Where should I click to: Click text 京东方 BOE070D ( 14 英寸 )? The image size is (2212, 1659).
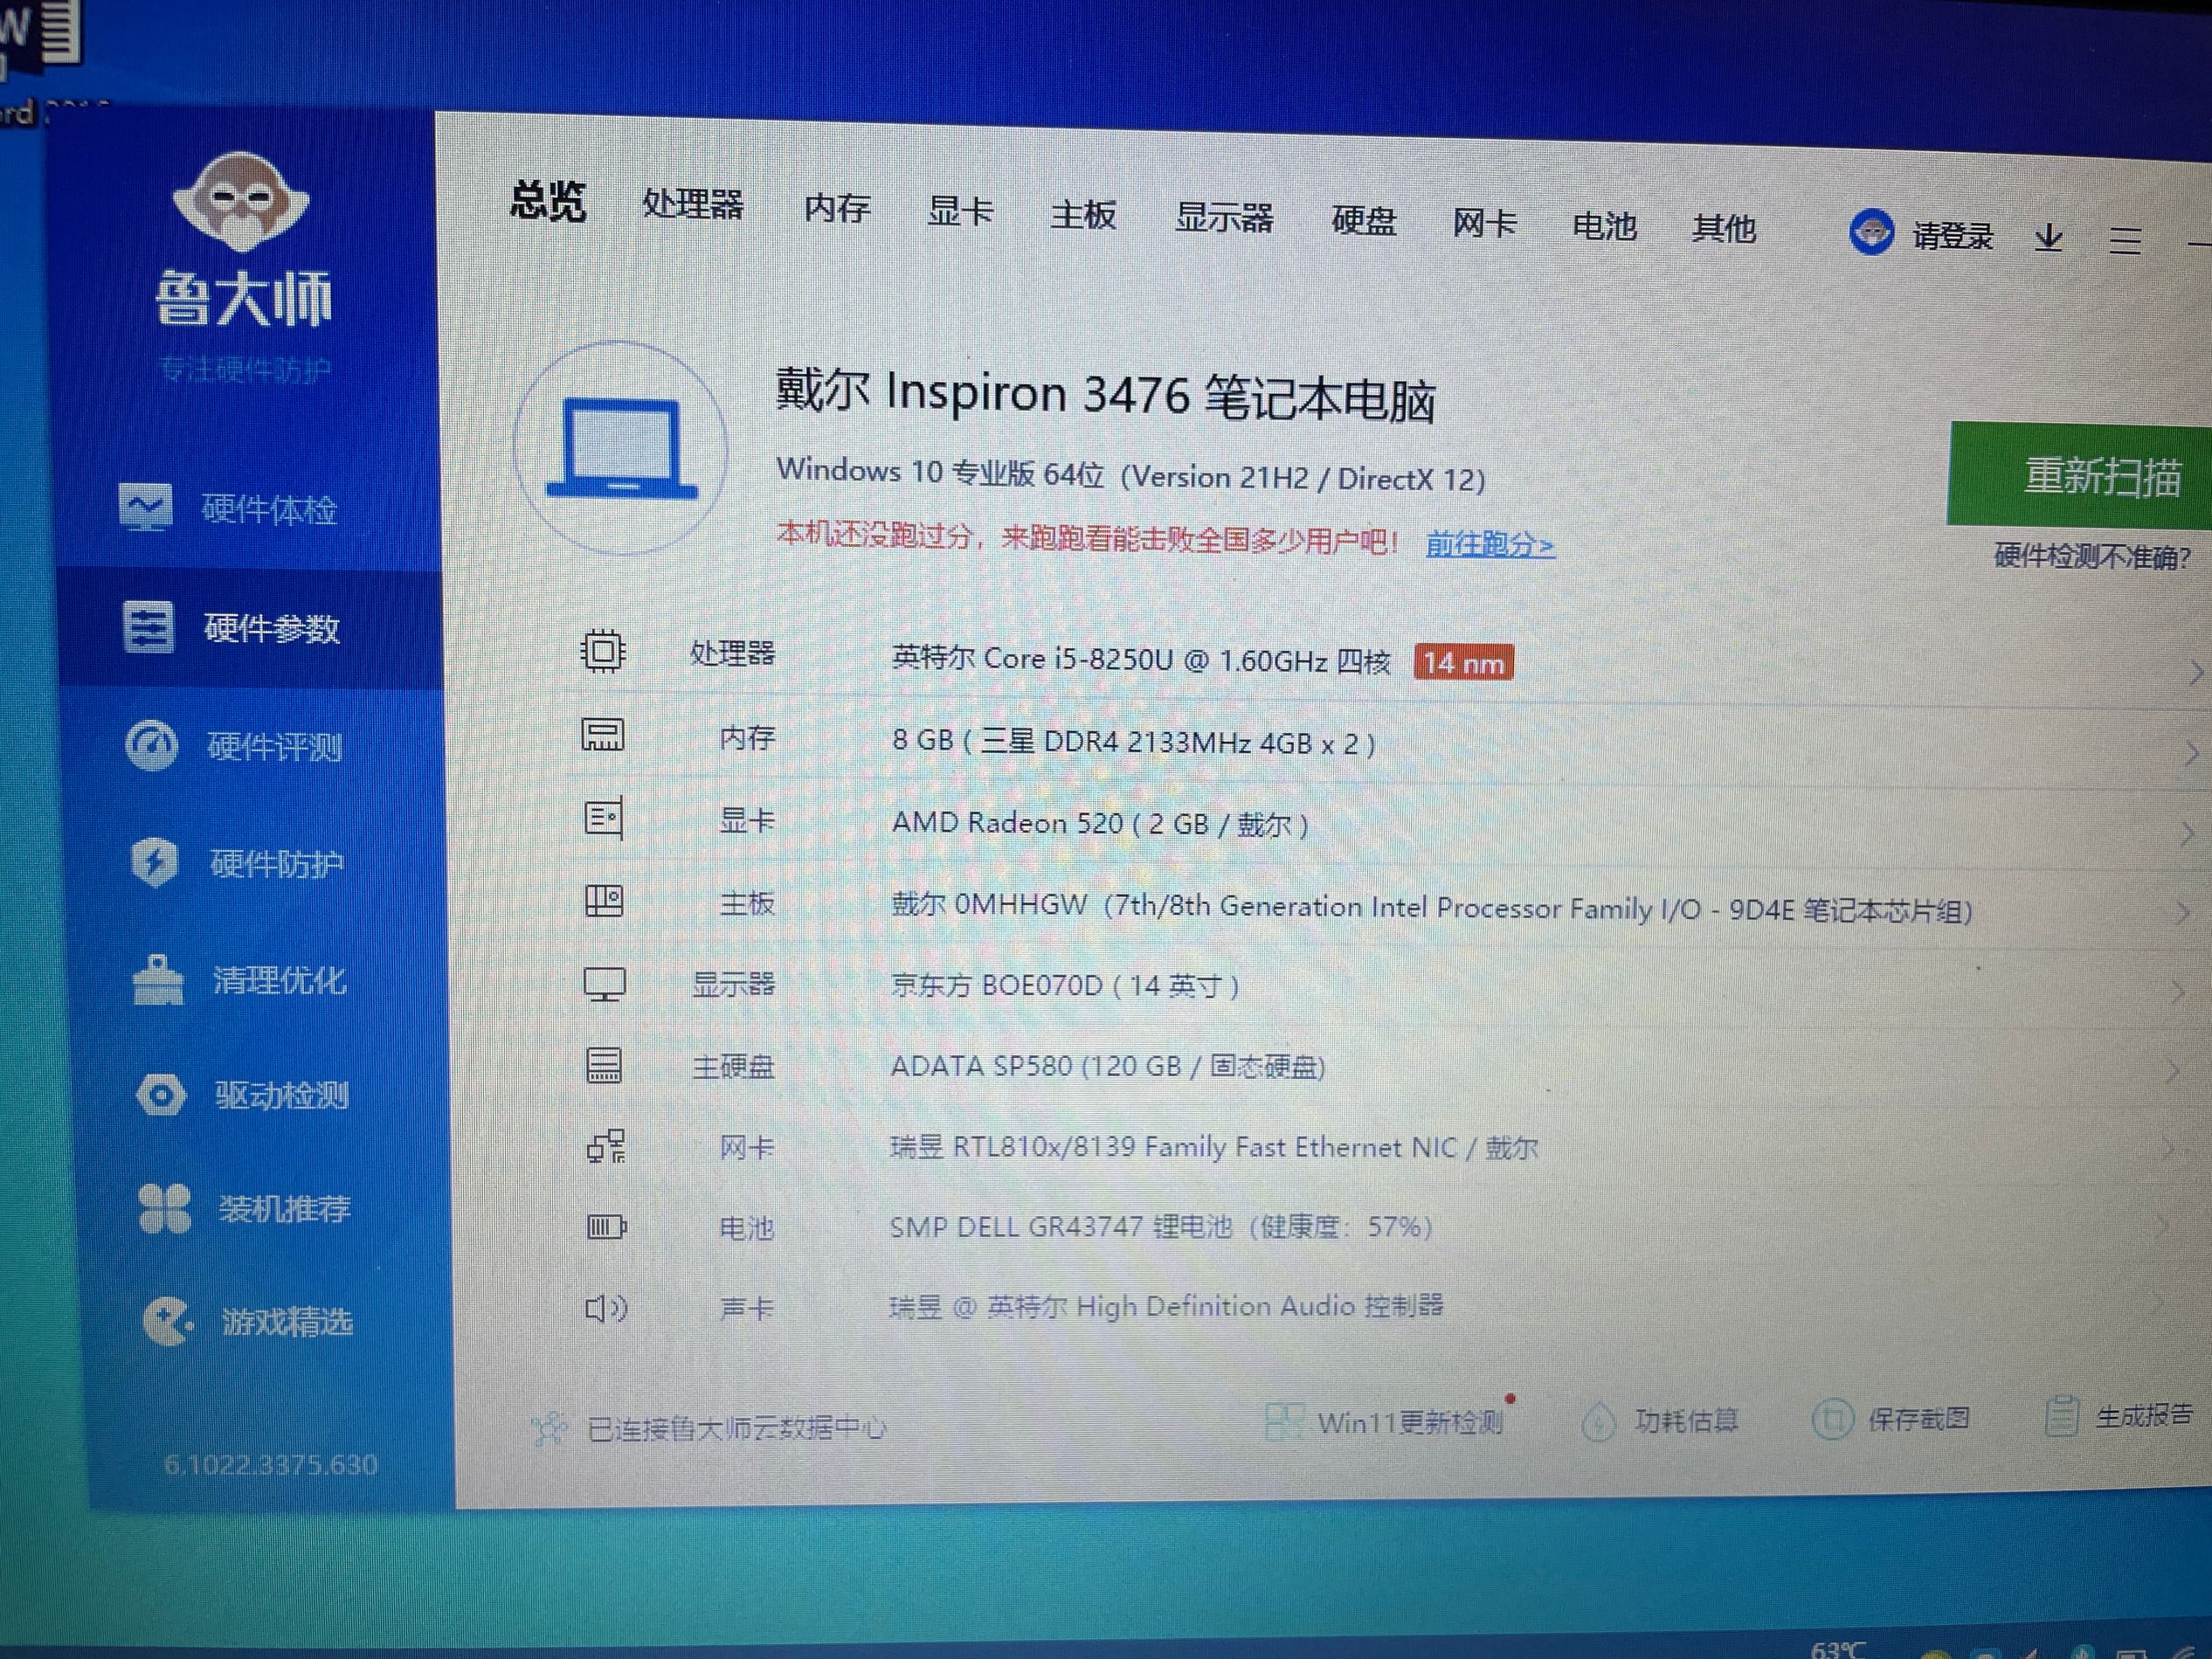1066,986
